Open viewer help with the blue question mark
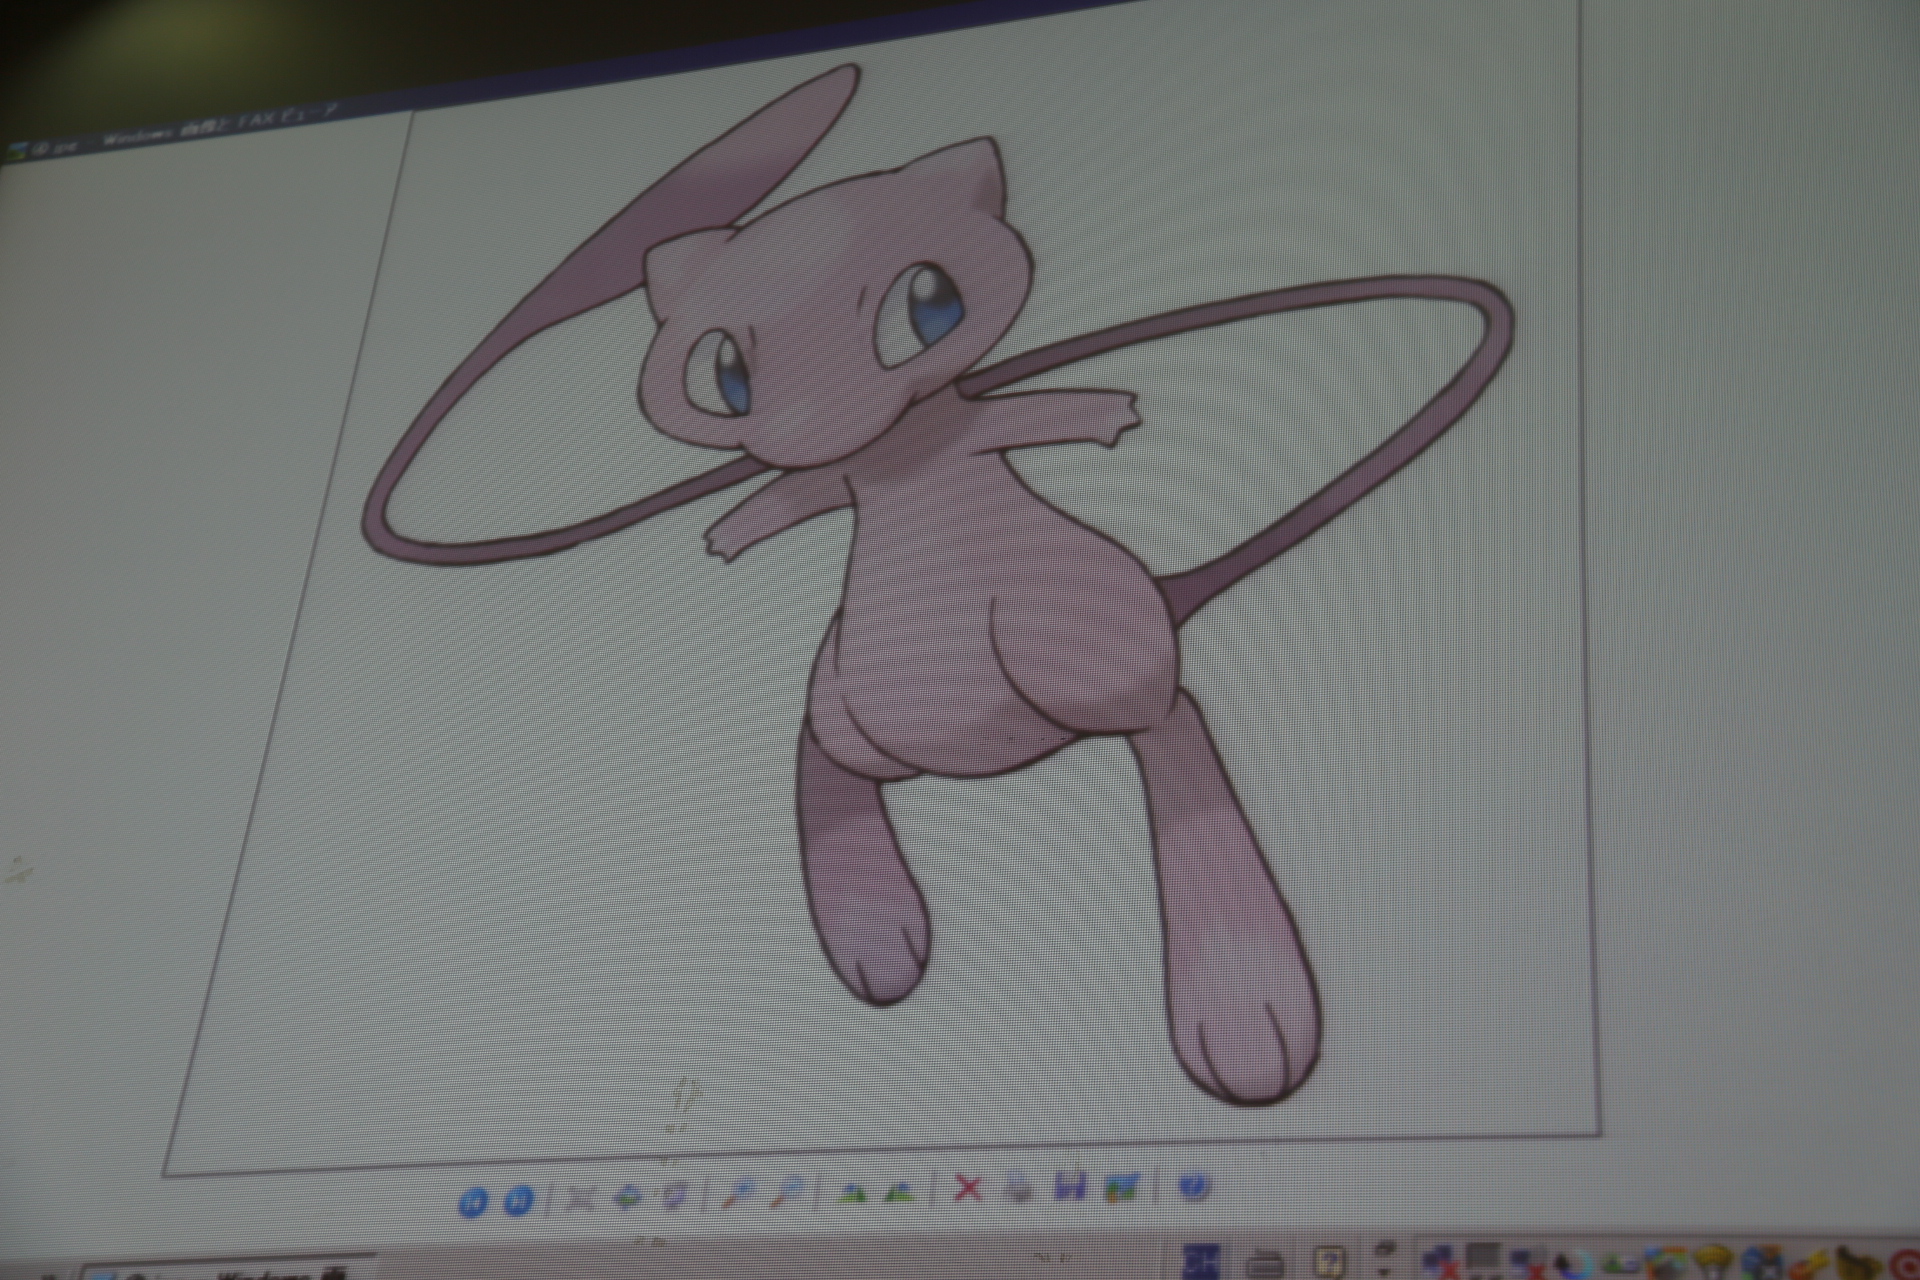This screenshot has height=1280, width=1920. coord(1194,1187)
